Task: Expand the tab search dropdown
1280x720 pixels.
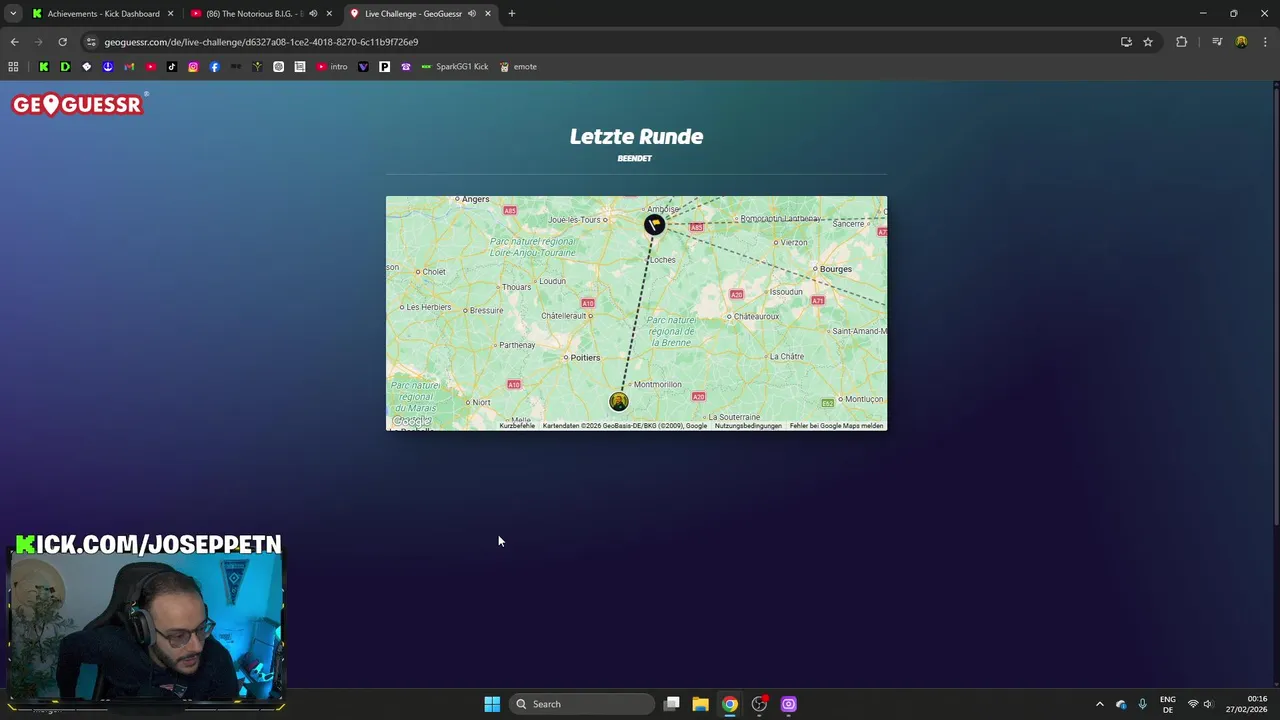Action: point(13,14)
